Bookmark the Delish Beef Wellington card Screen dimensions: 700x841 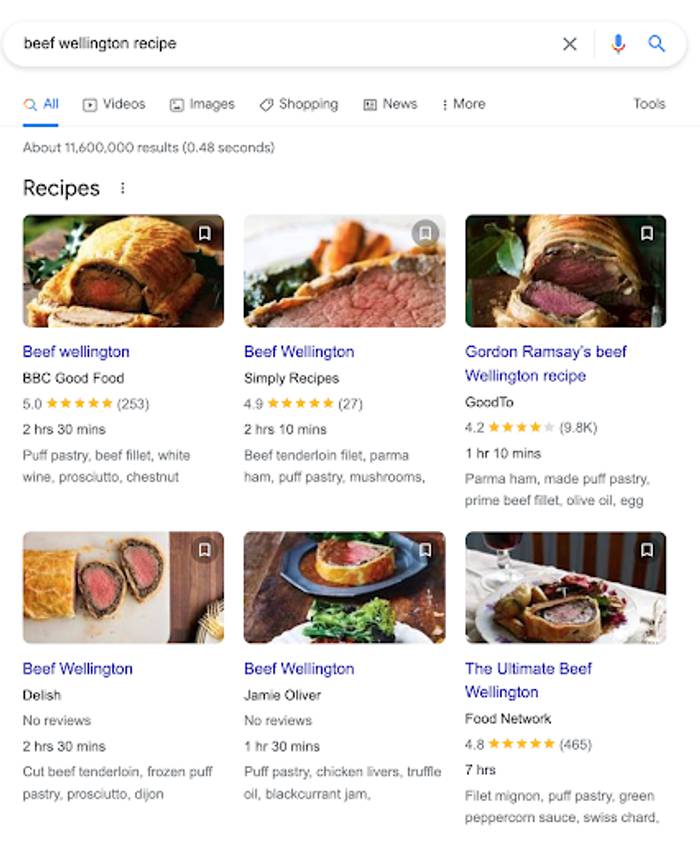tap(204, 550)
